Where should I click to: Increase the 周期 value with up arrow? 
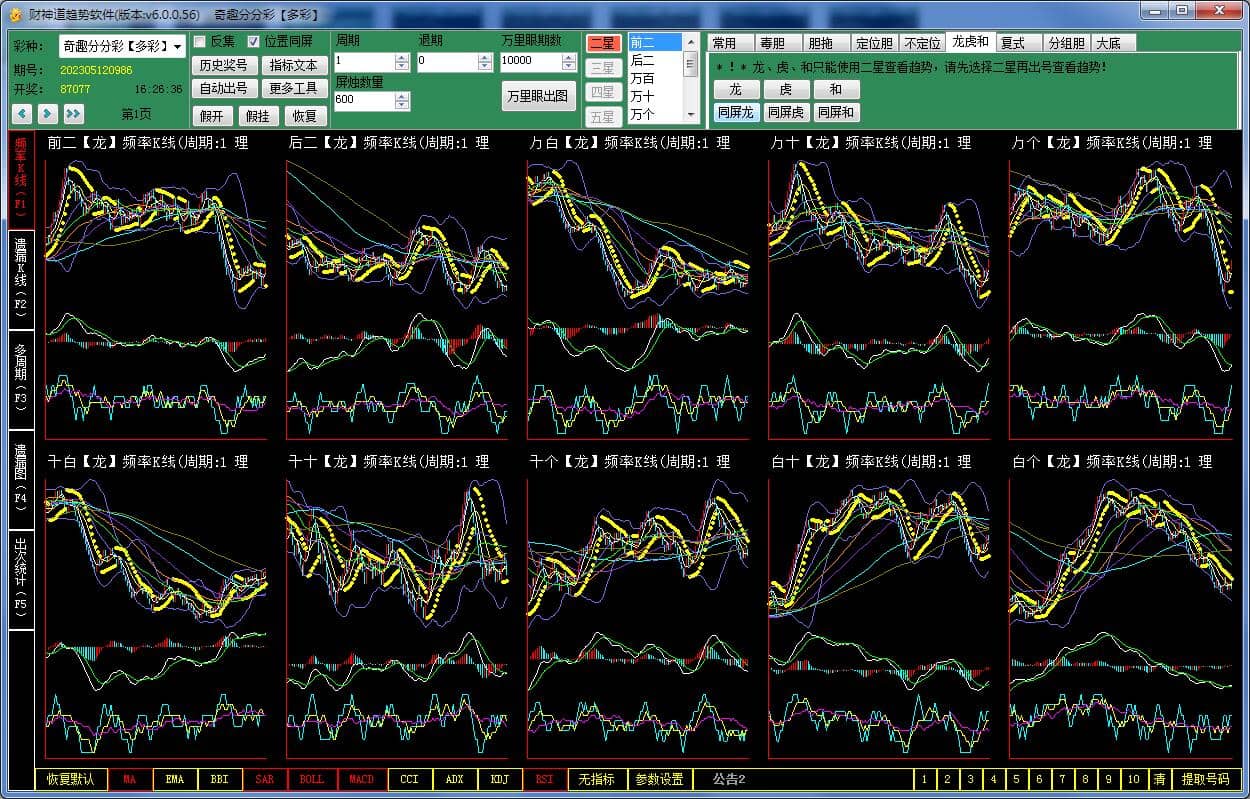tap(402, 57)
